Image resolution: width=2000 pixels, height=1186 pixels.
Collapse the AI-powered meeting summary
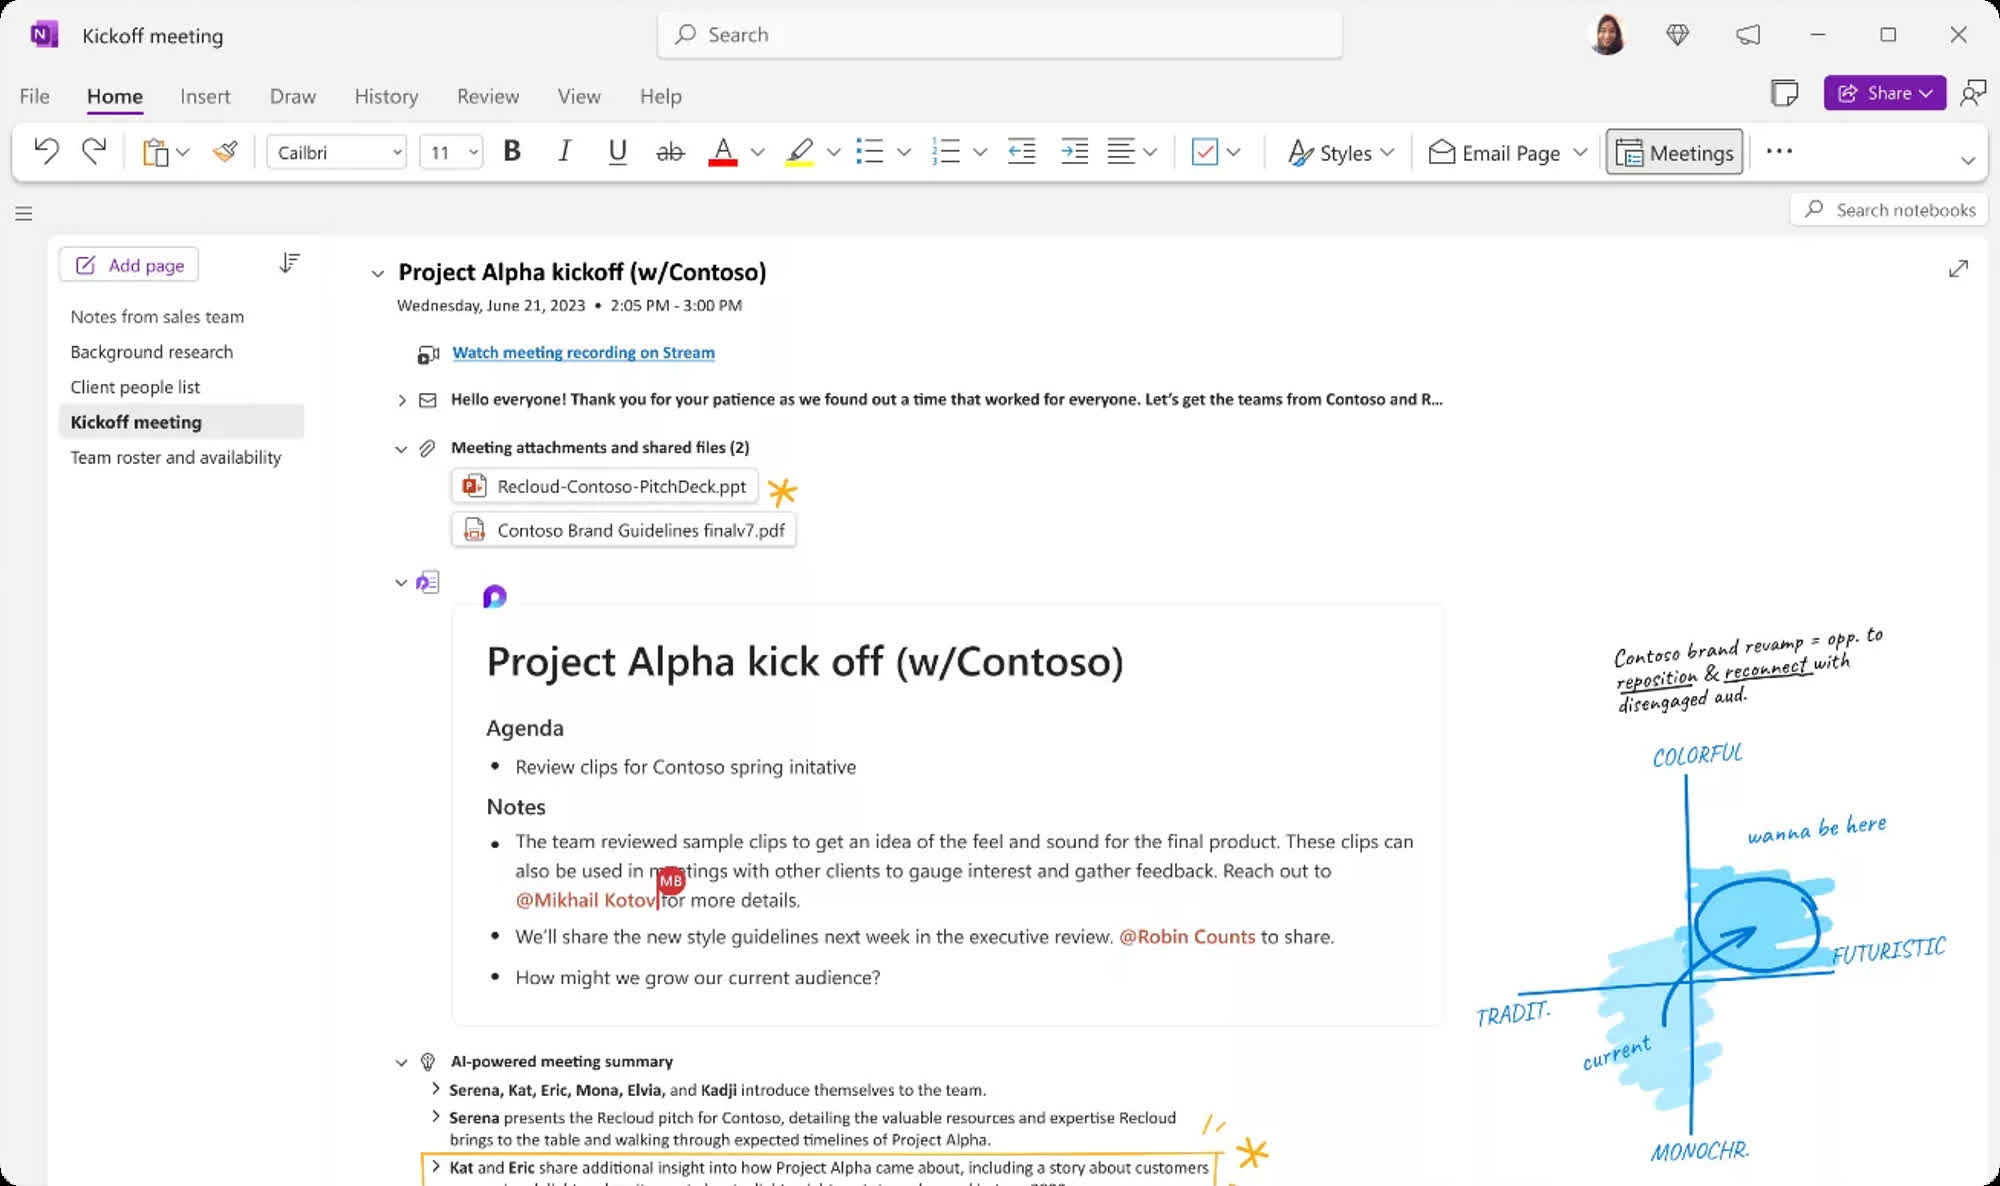pyautogui.click(x=401, y=1062)
